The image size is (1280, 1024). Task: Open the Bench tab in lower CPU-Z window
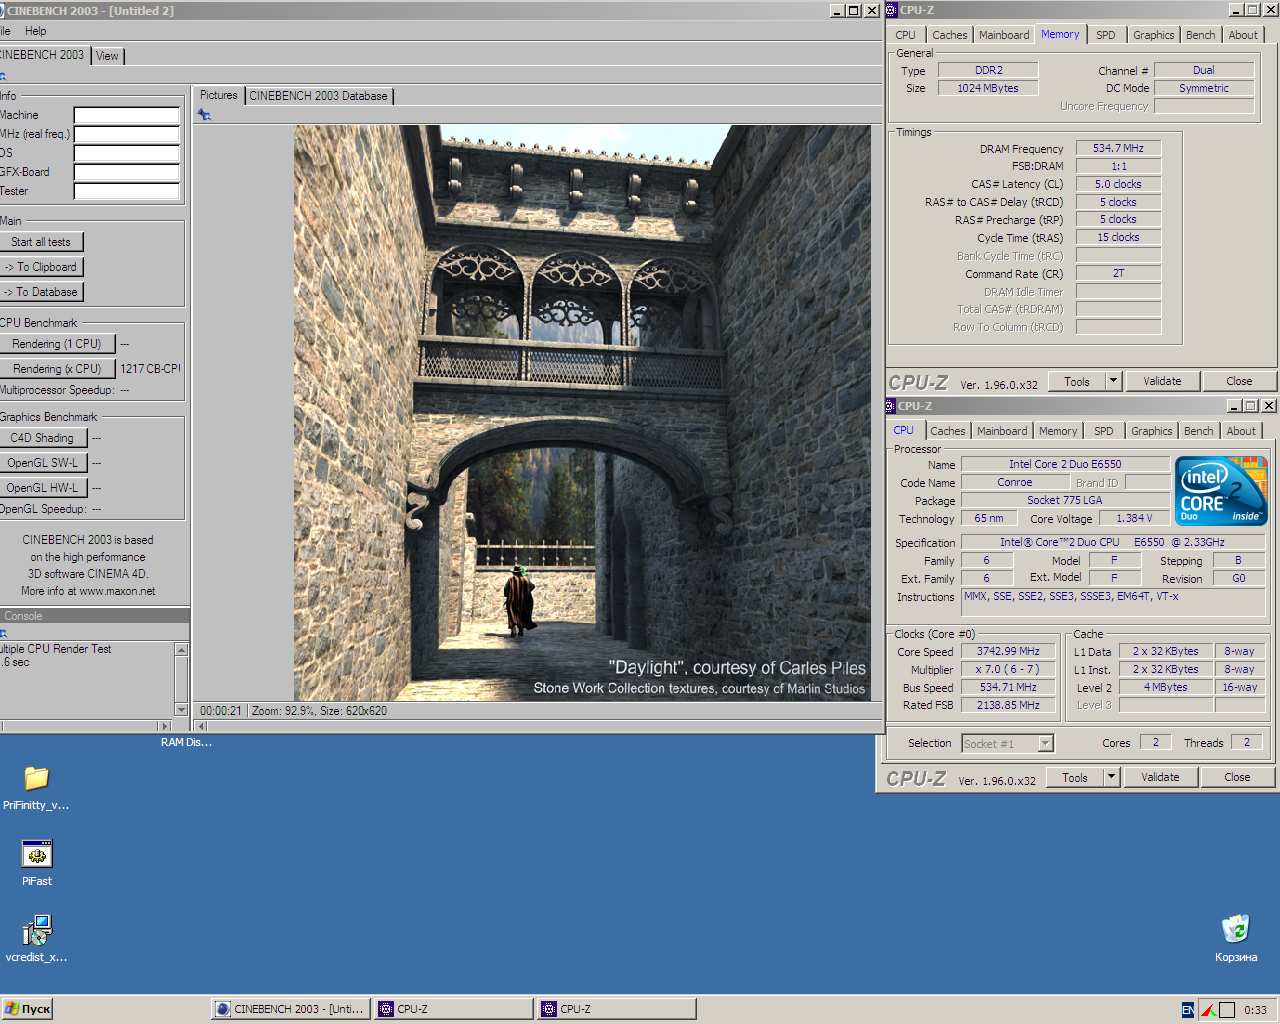coord(1198,431)
